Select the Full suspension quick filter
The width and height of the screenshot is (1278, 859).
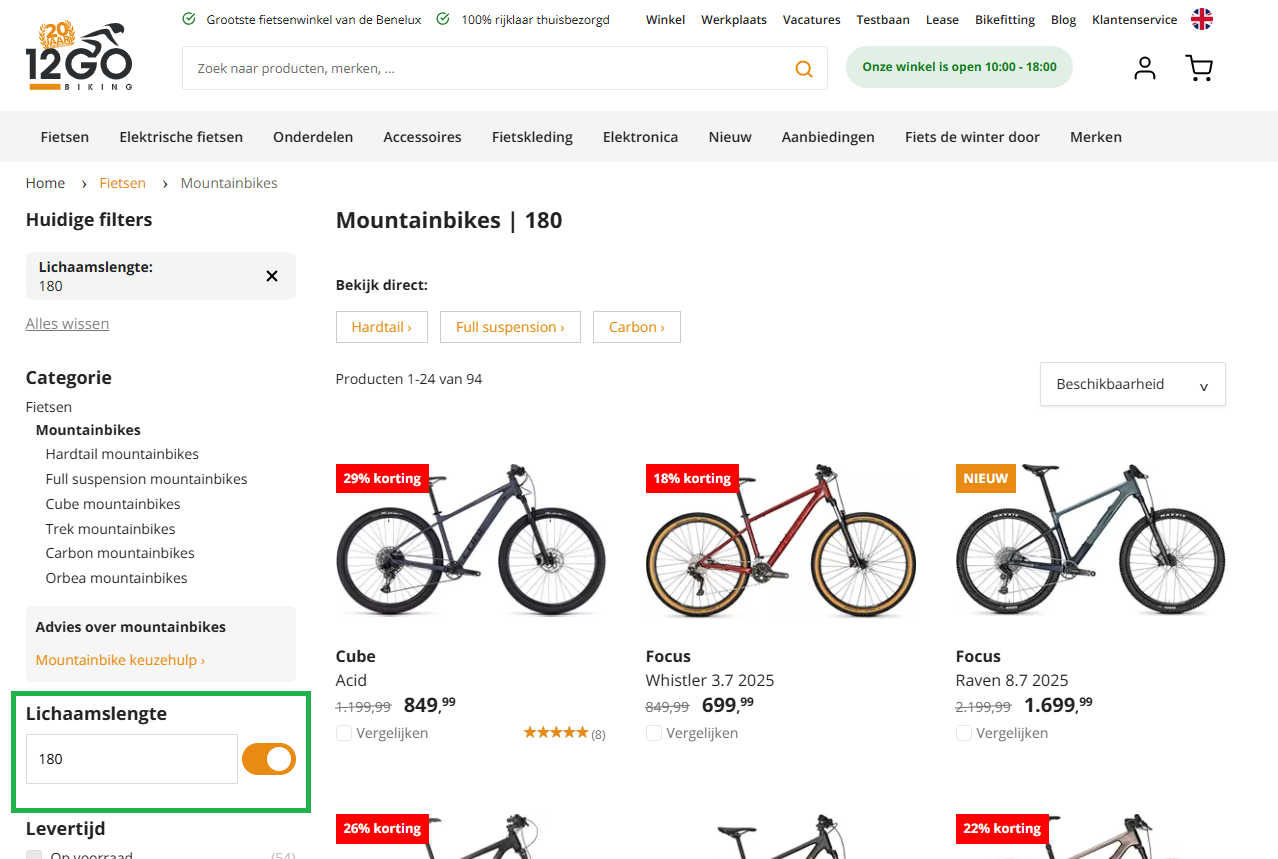pos(510,326)
